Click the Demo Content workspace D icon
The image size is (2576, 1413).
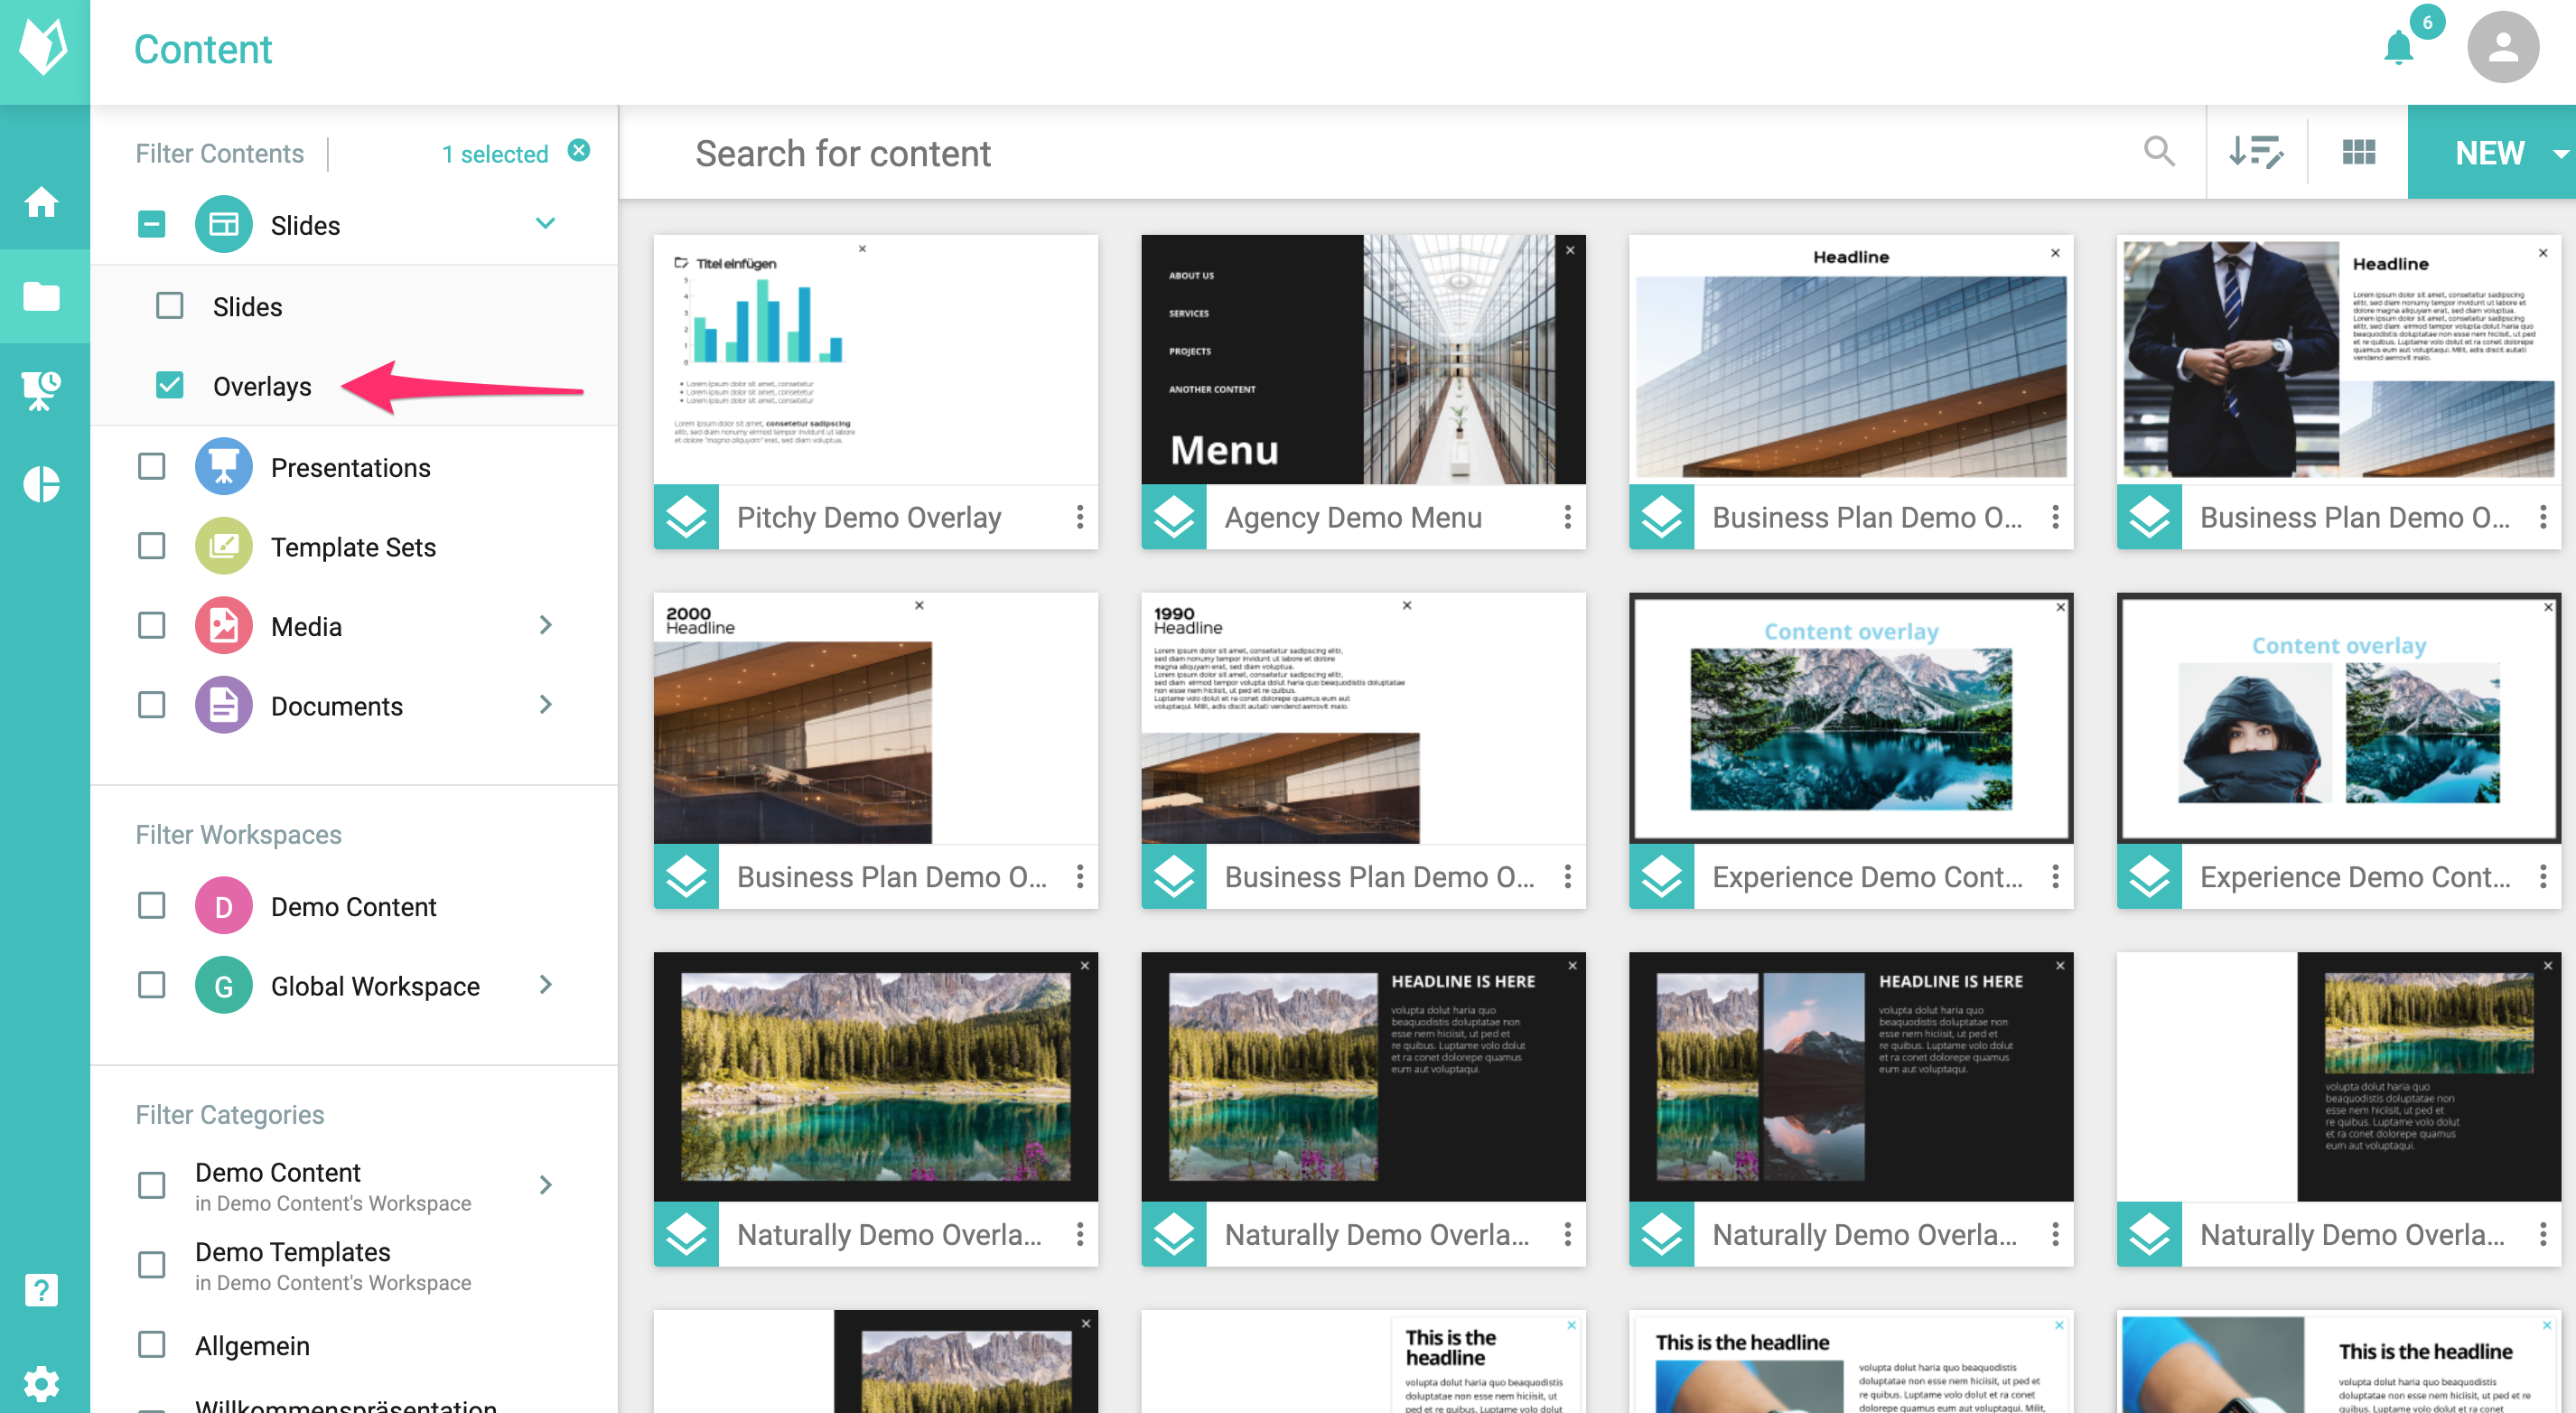[224, 906]
